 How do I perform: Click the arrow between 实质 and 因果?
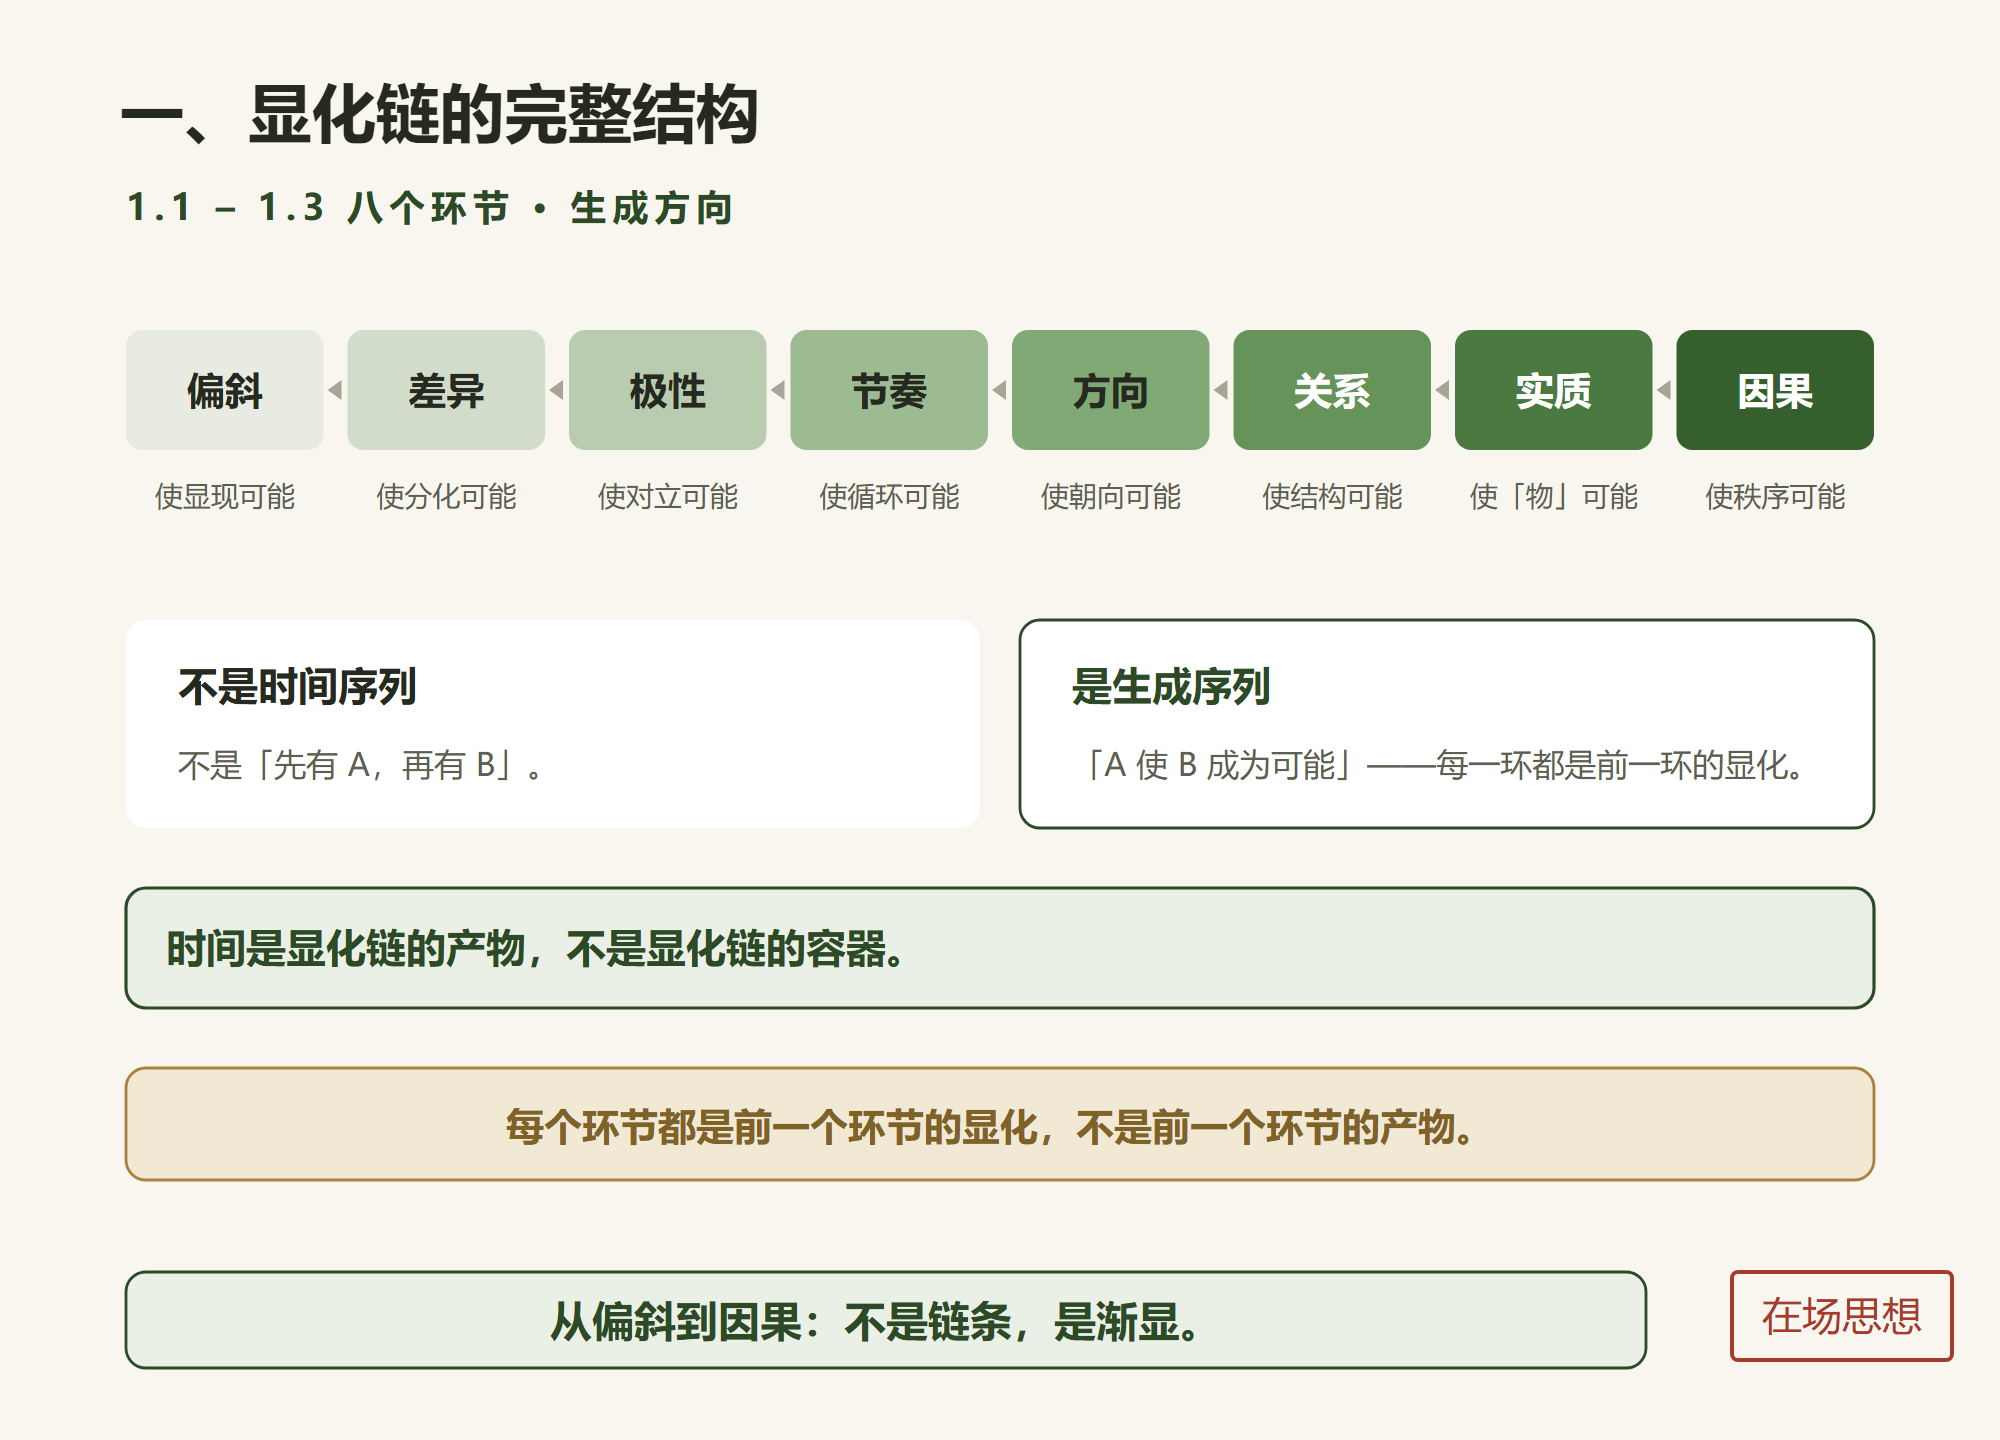coord(1665,390)
